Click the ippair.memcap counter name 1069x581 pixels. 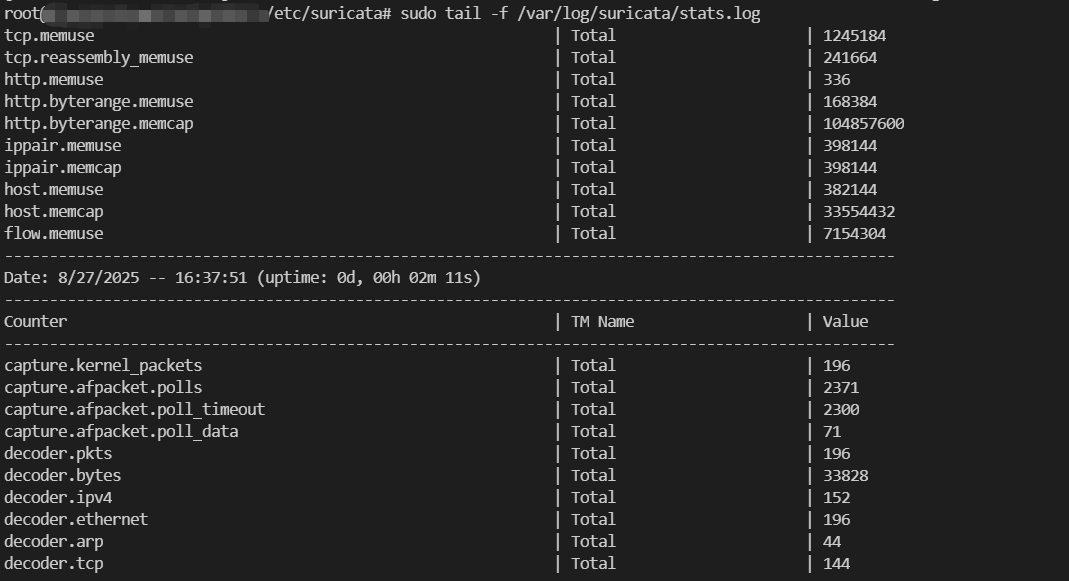62,167
